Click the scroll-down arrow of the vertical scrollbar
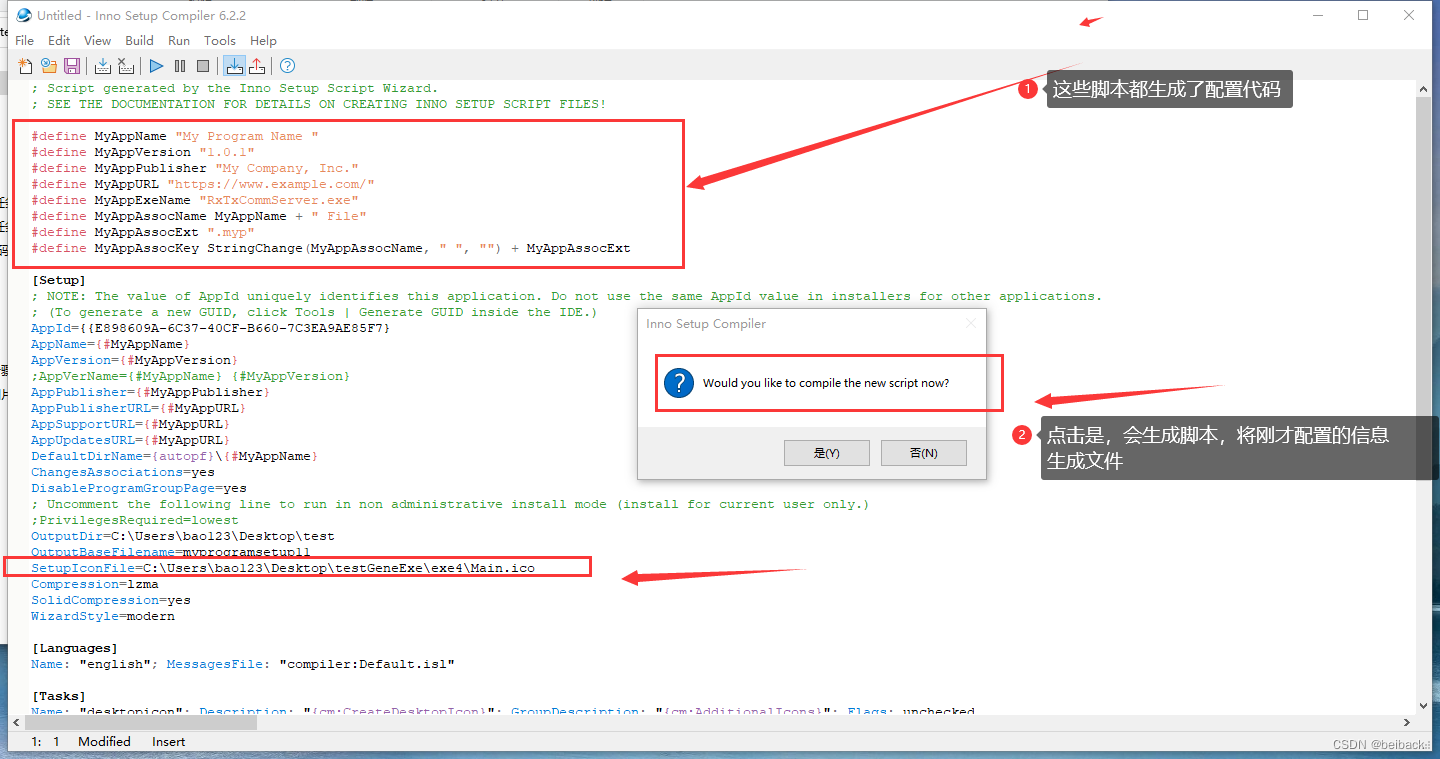Image resolution: width=1440 pixels, height=759 pixels. click(x=1422, y=706)
